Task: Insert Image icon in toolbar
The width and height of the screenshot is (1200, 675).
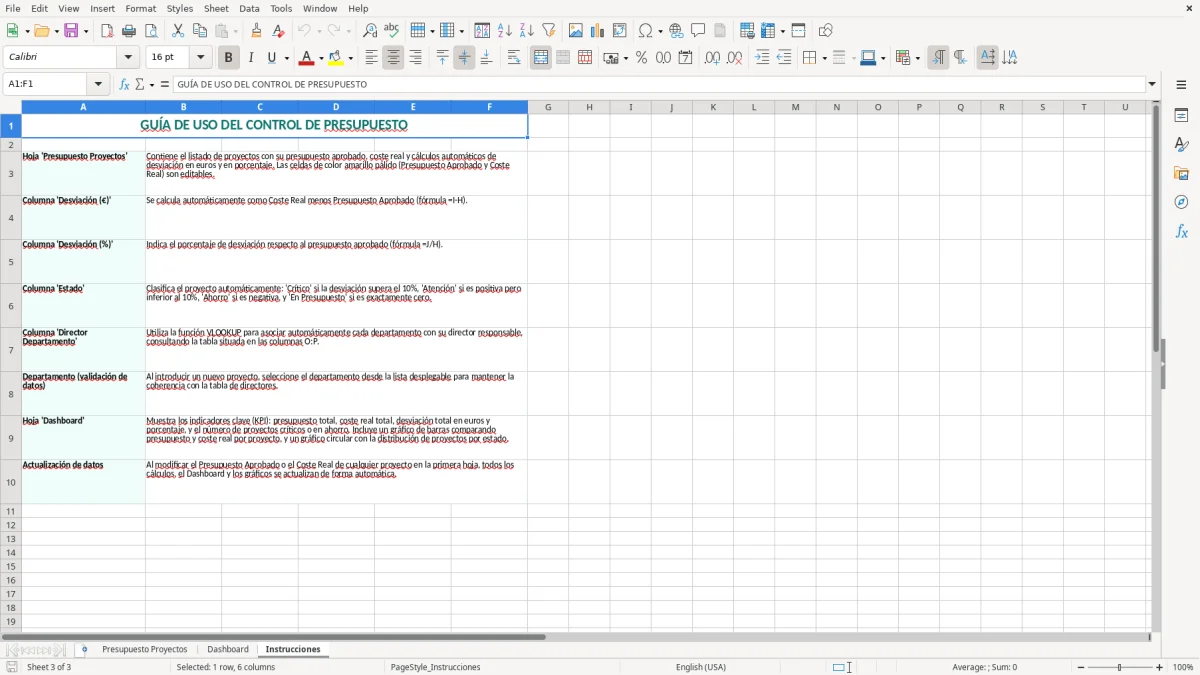Action: click(576, 31)
